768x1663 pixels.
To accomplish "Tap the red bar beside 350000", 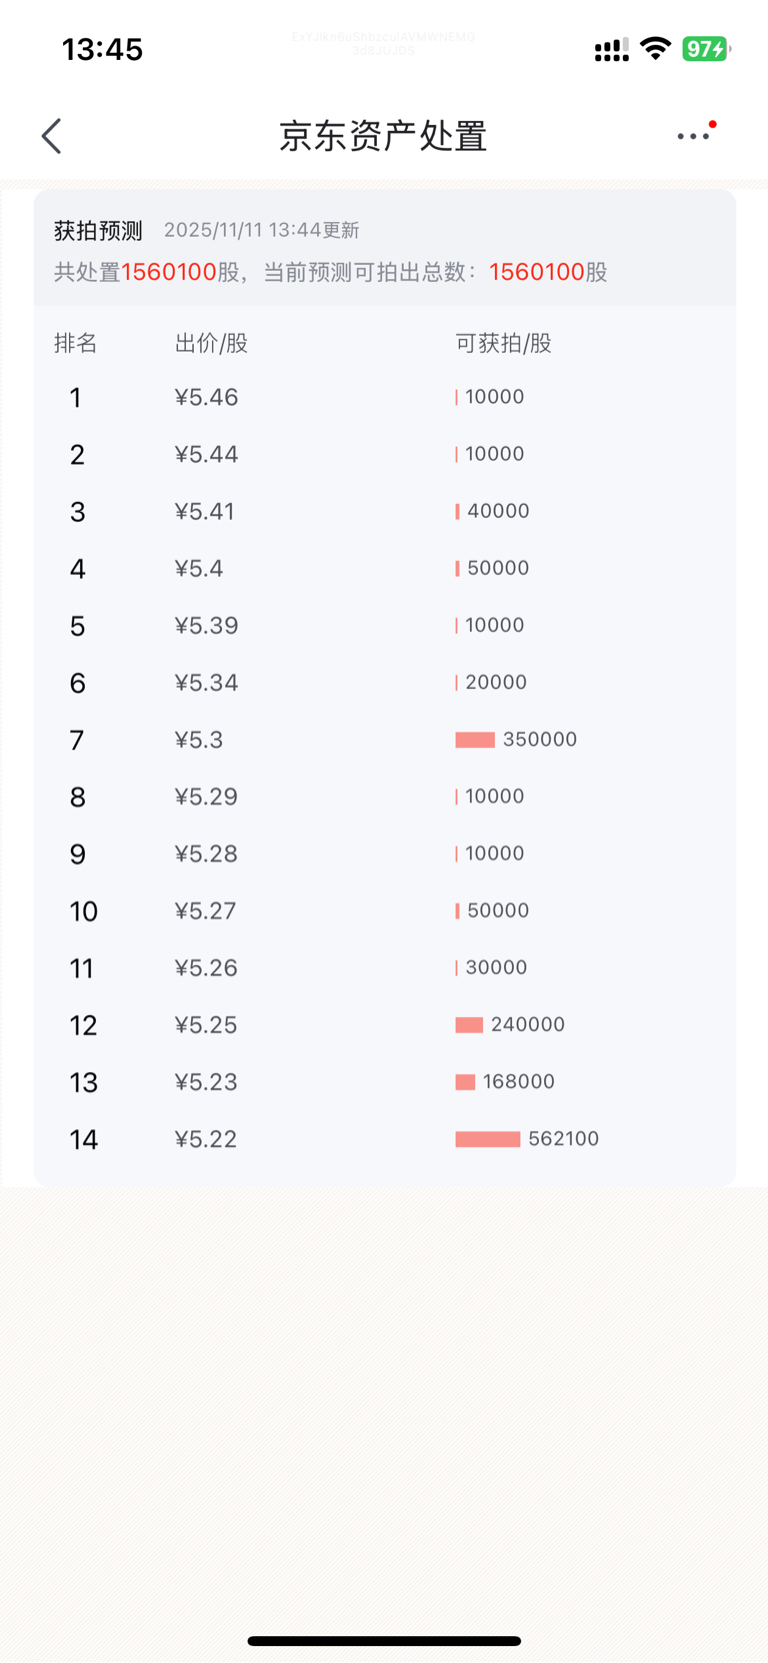I will point(475,740).
